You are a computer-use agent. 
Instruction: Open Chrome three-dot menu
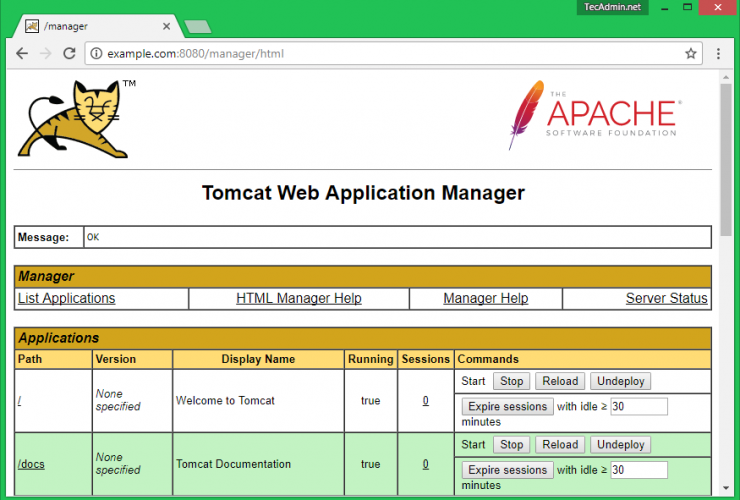718,53
